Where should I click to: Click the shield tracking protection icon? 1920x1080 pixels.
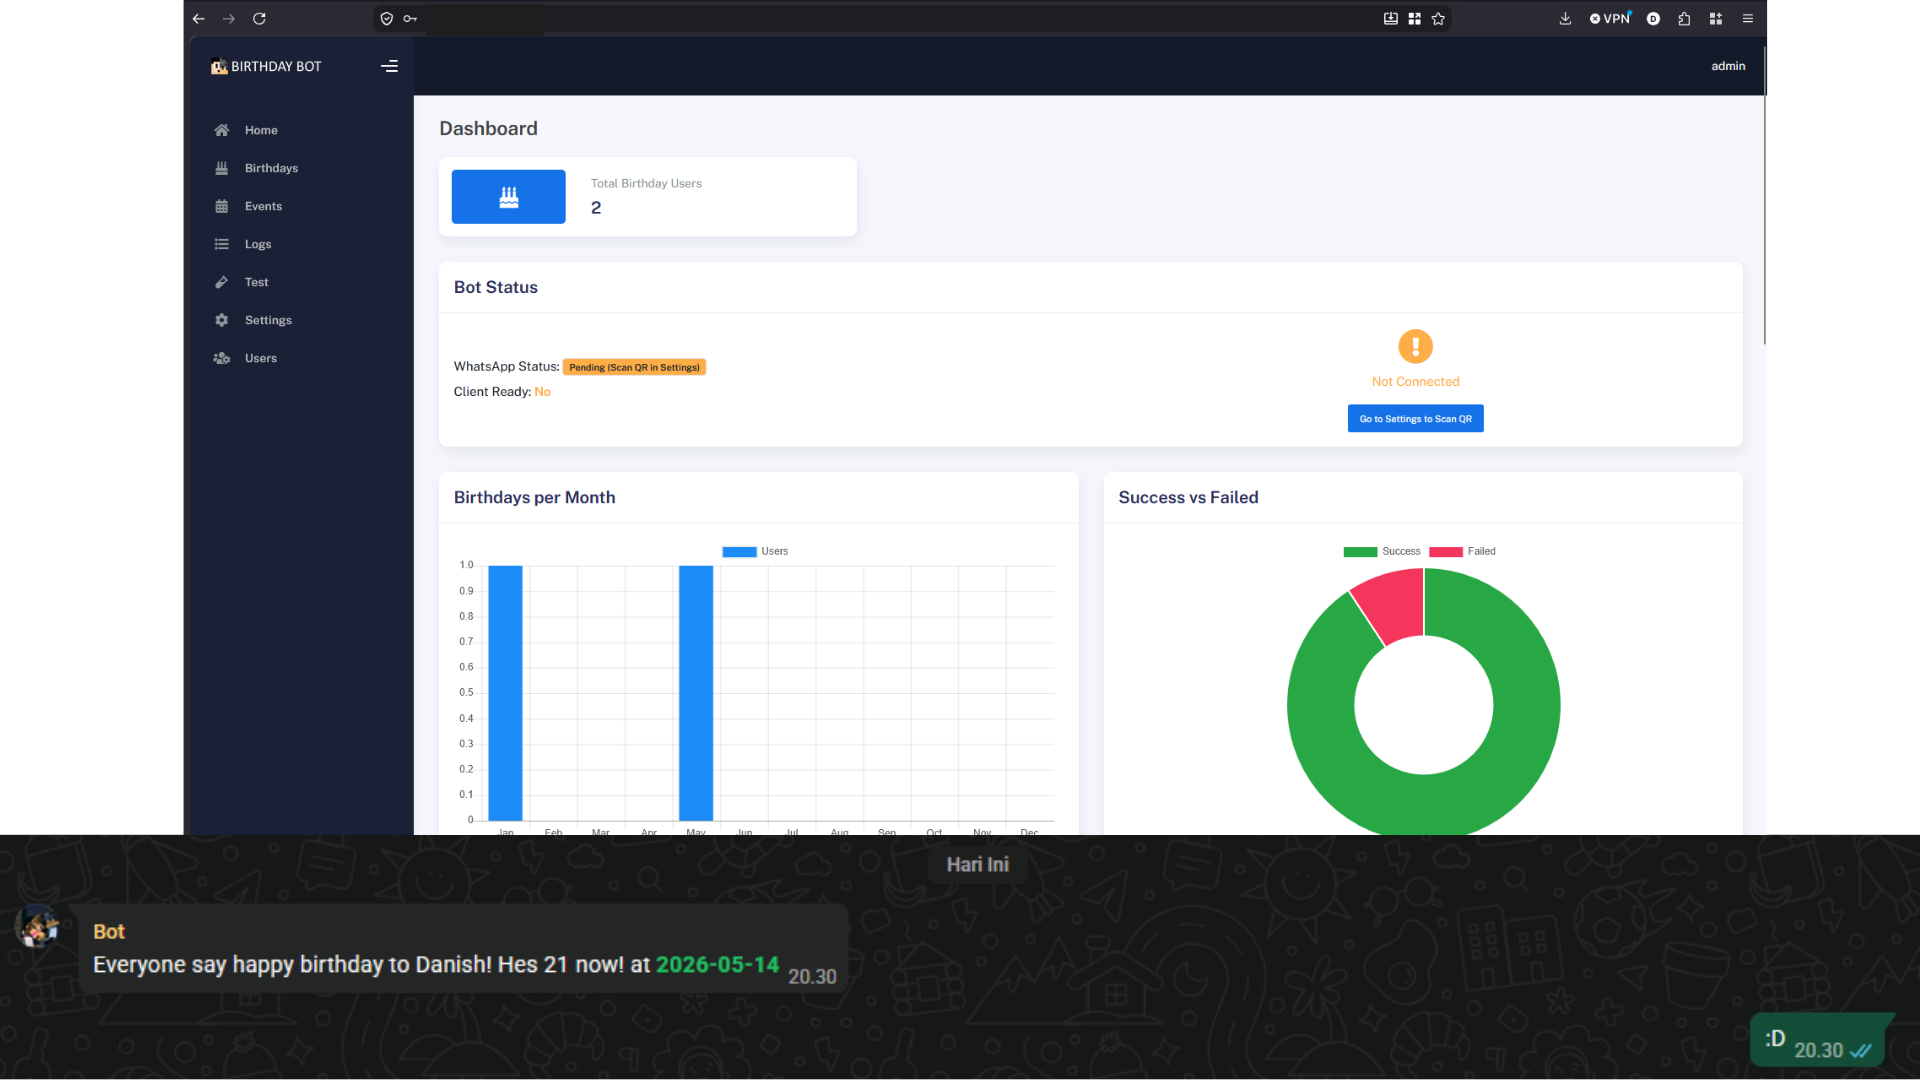pos(387,19)
